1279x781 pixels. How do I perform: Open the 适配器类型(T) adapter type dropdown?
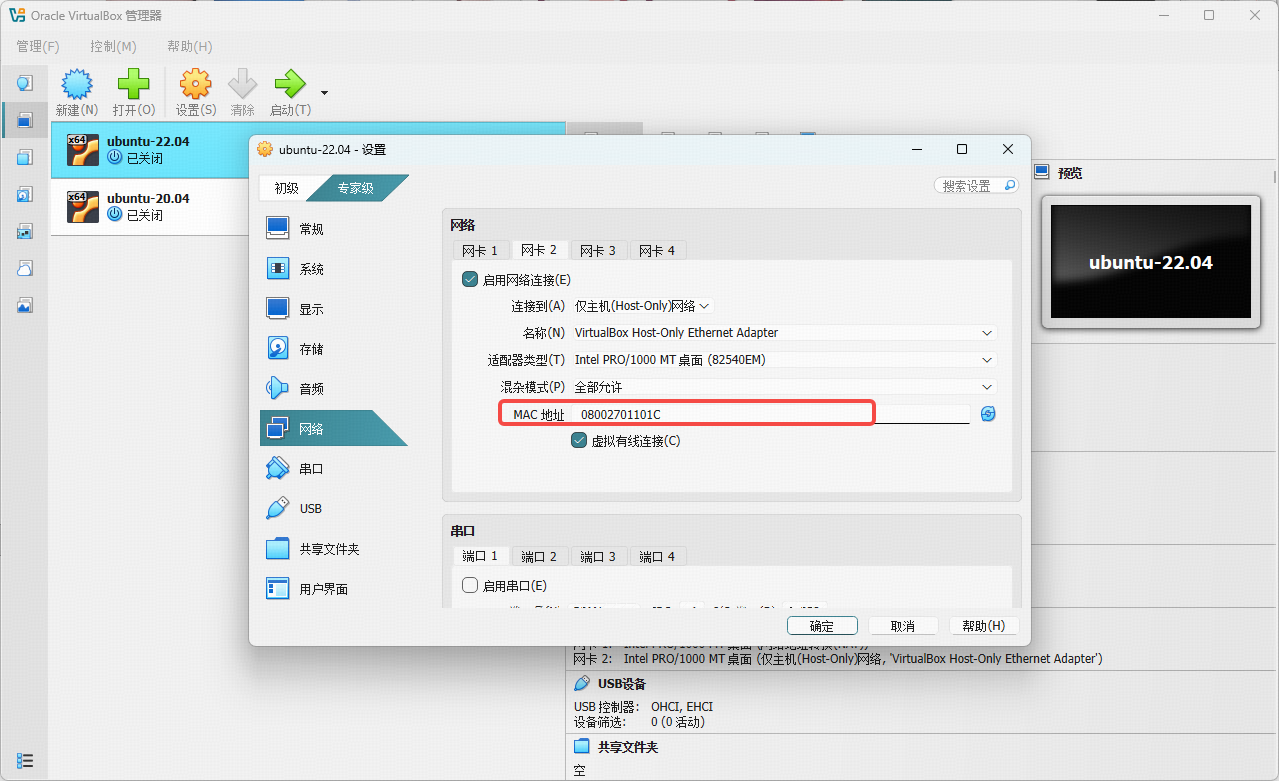pos(785,360)
